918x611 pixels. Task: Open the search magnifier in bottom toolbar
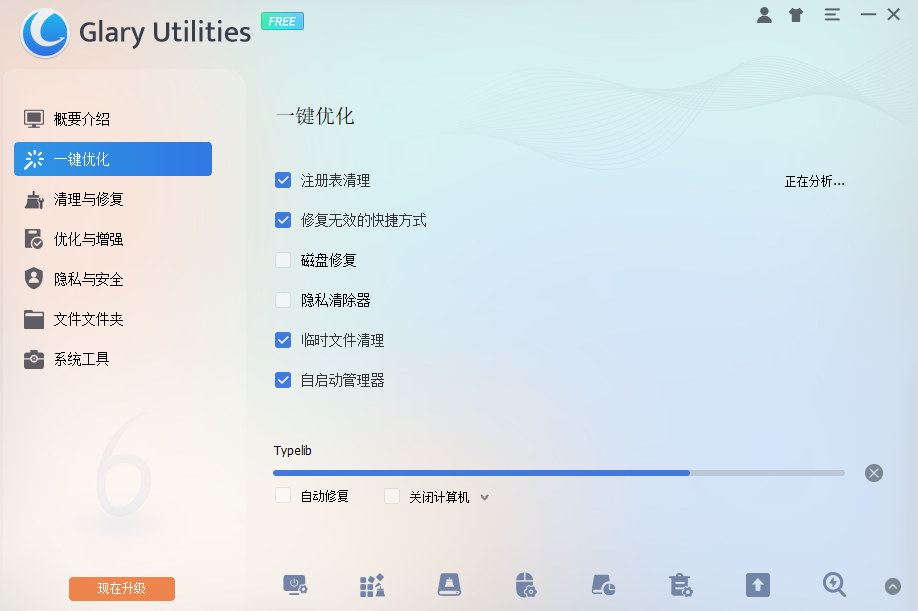(x=834, y=585)
